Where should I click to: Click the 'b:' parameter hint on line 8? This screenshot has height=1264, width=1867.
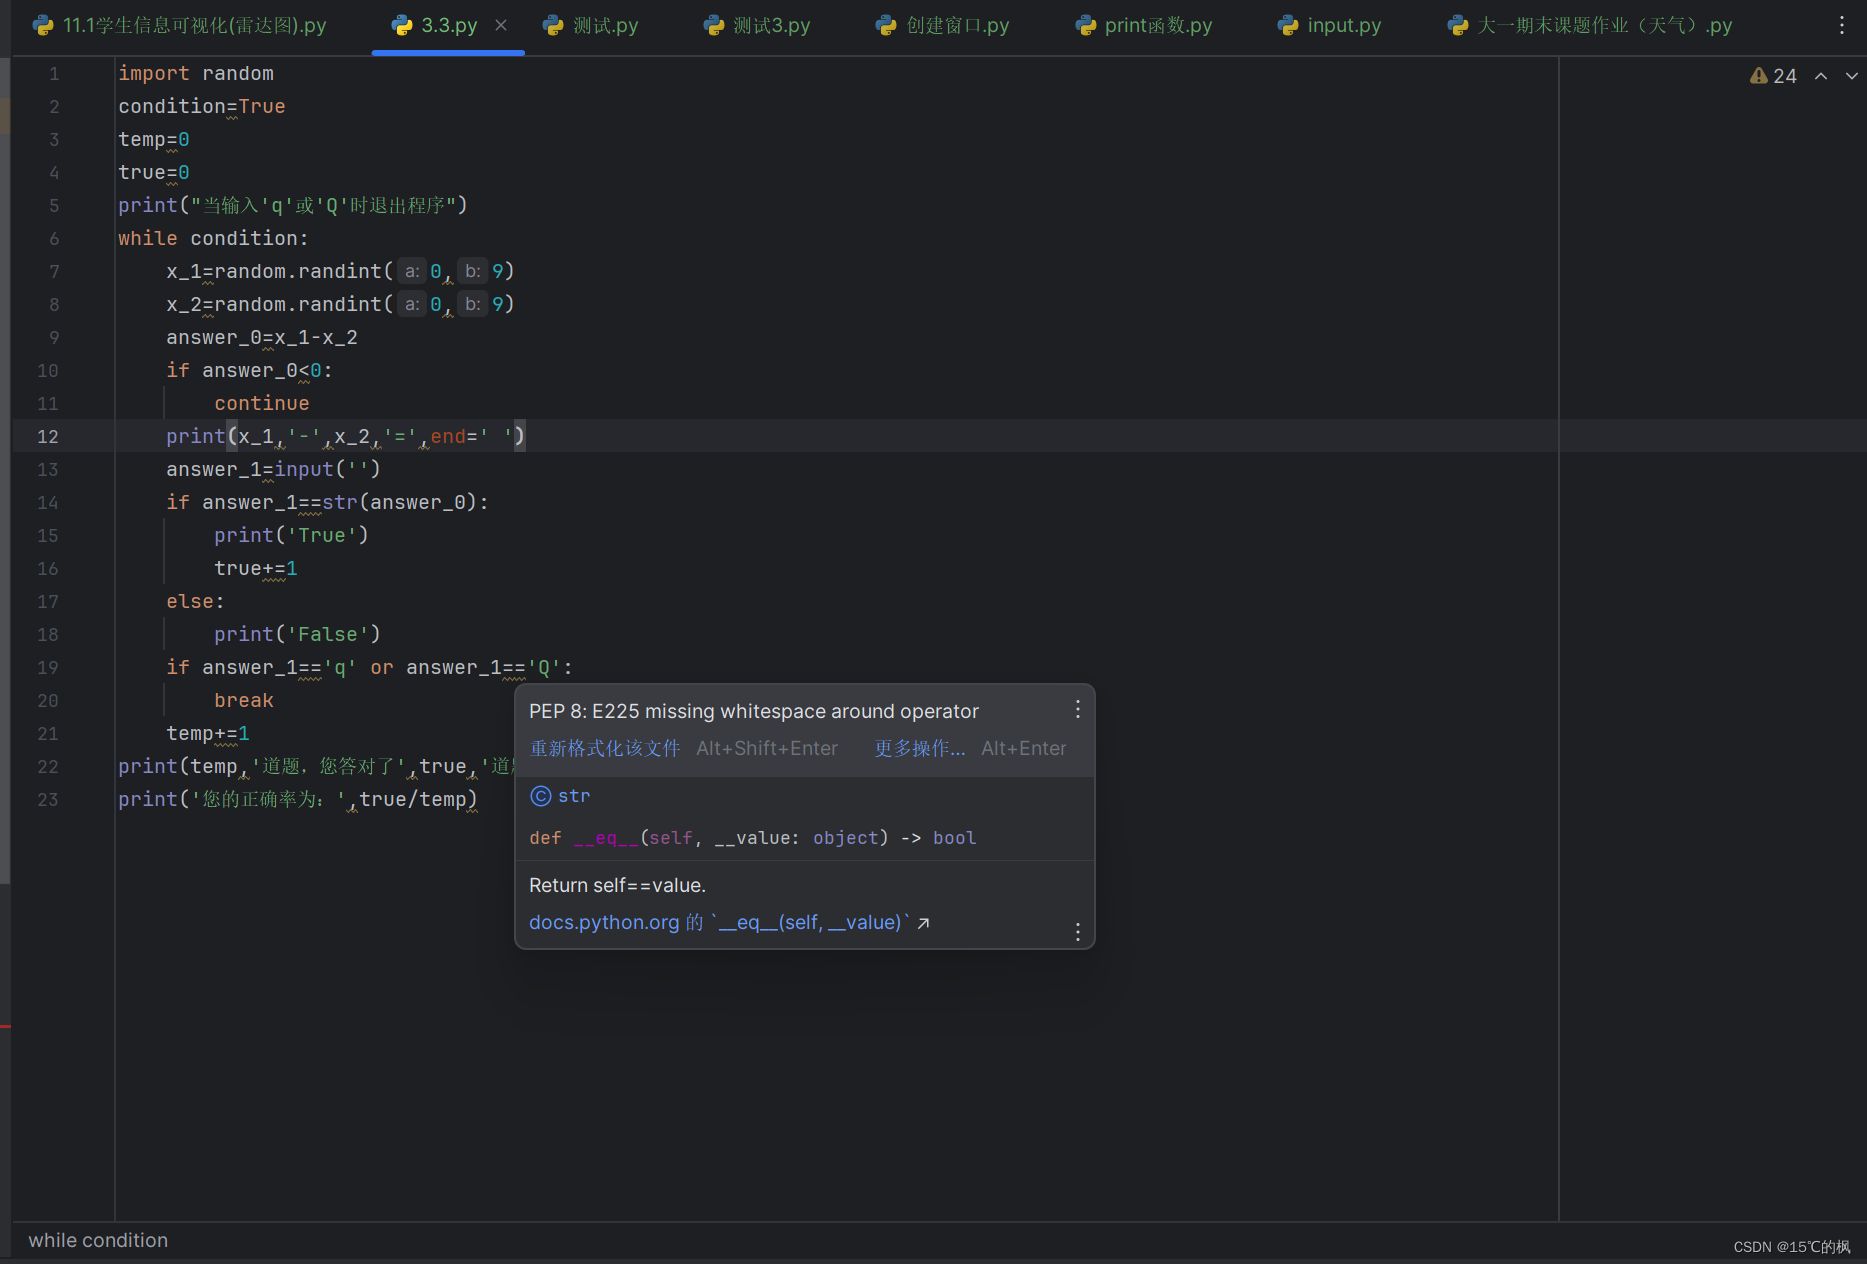[x=473, y=304]
